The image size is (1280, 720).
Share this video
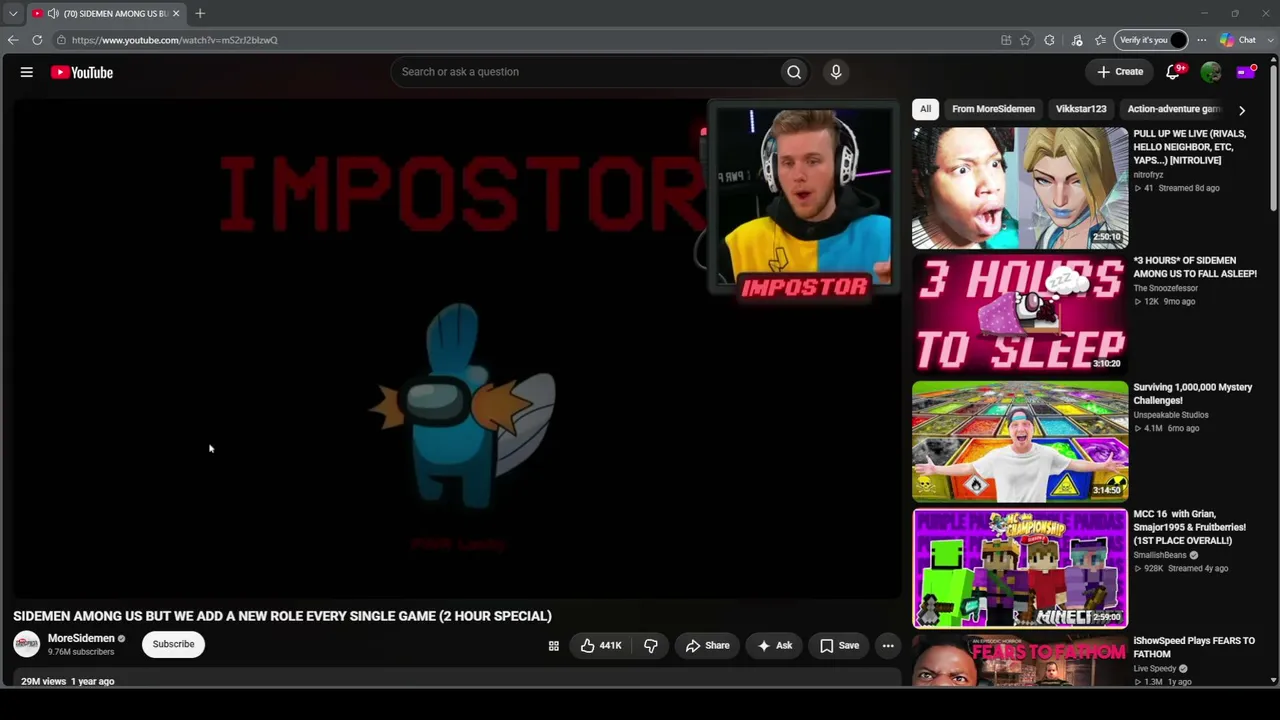click(707, 646)
